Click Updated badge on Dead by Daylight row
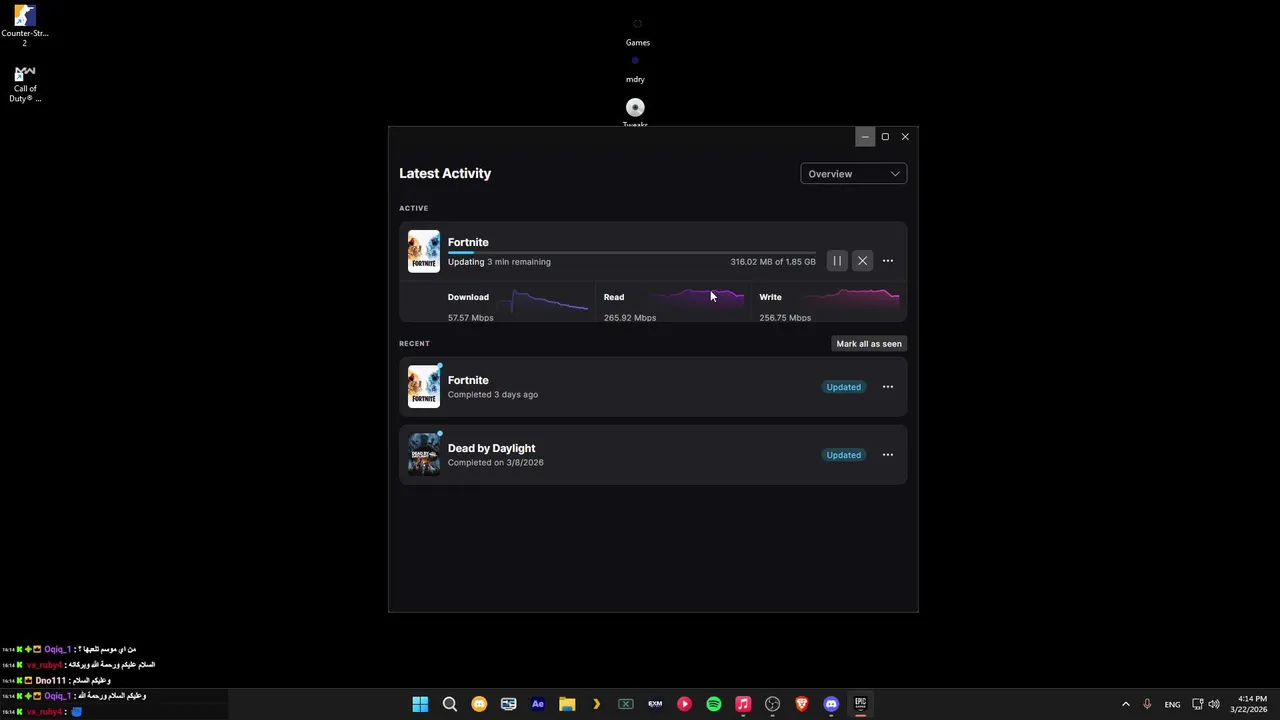This screenshot has height=720, width=1280. point(843,455)
